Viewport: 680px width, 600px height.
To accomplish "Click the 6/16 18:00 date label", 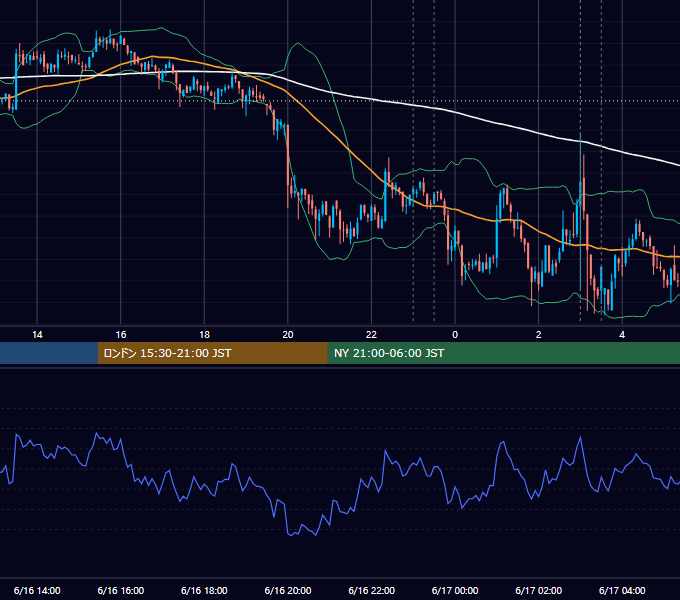I will [x=204, y=590].
